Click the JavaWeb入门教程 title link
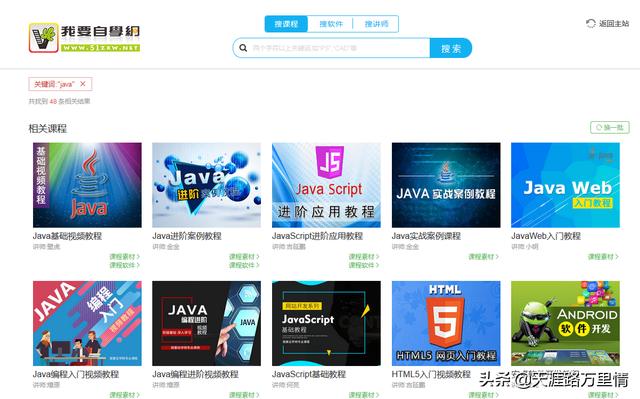Viewport: 640px width, 399px height. click(546, 236)
